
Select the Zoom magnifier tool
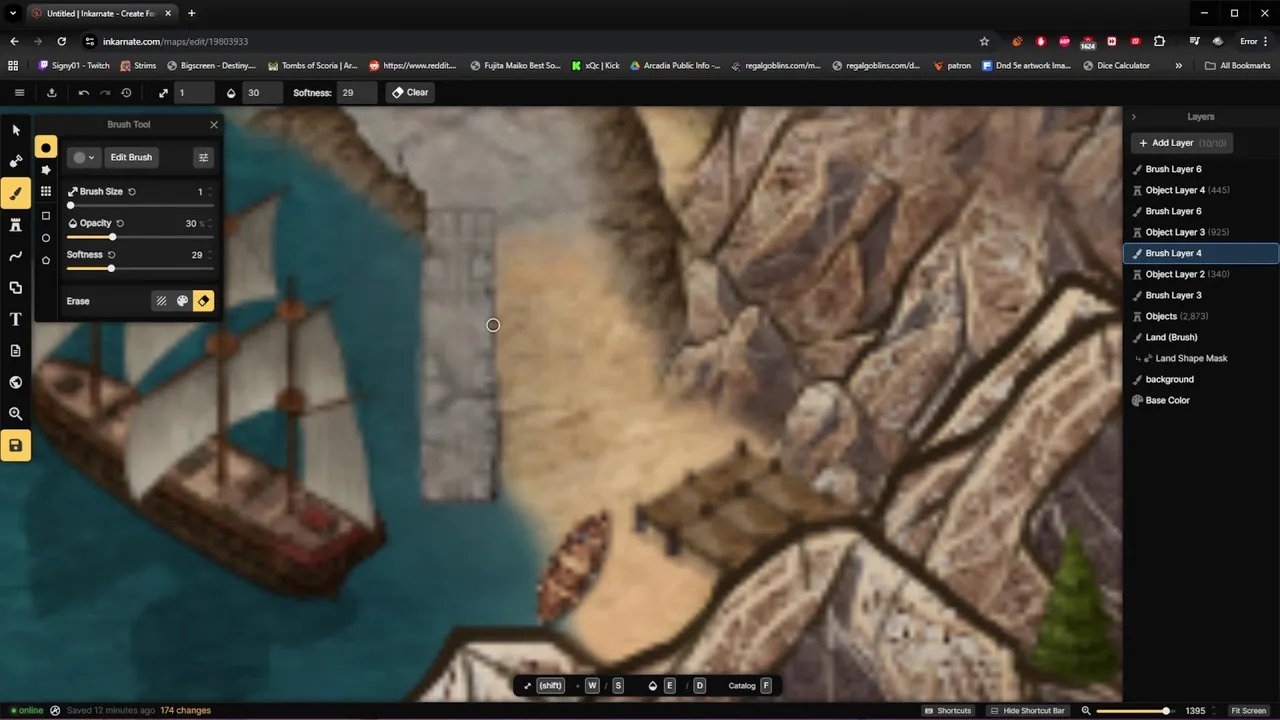click(15, 414)
